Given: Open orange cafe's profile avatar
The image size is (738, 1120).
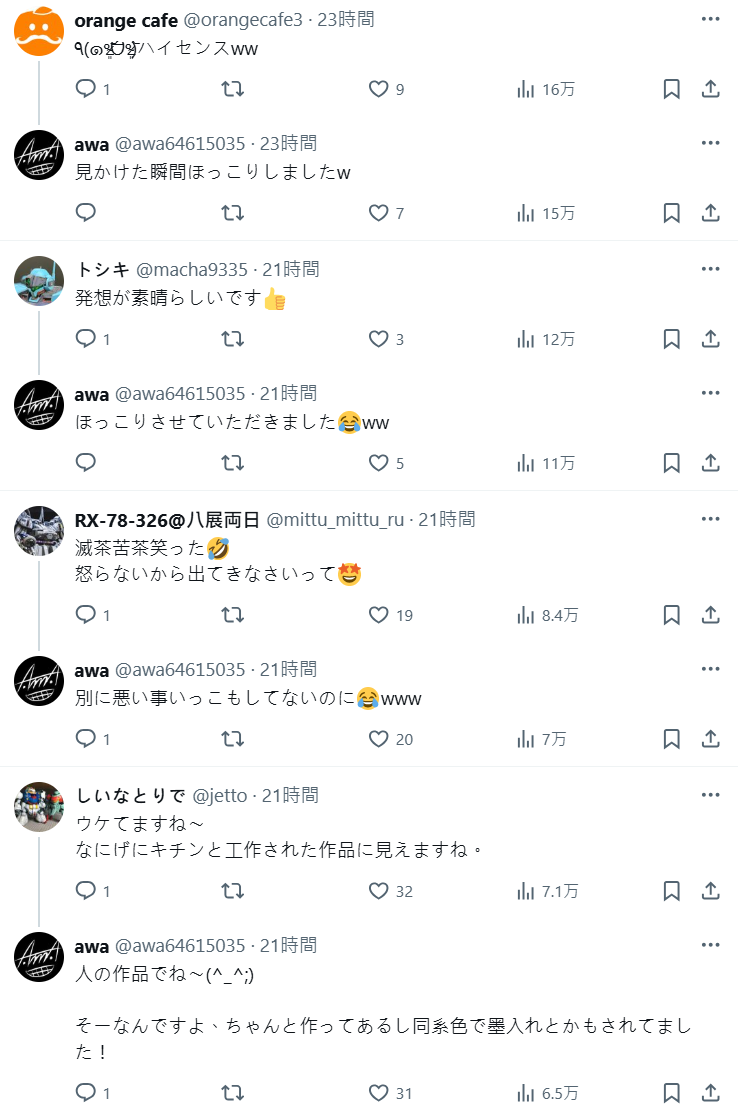Looking at the screenshot, I should click(x=39, y=31).
